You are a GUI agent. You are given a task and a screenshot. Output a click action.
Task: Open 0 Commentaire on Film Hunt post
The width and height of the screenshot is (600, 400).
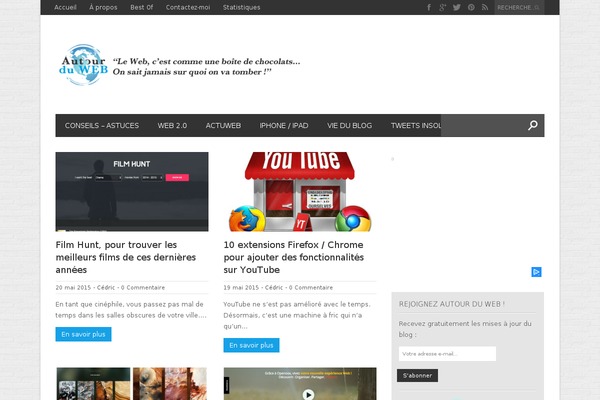click(x=143, y=287)
